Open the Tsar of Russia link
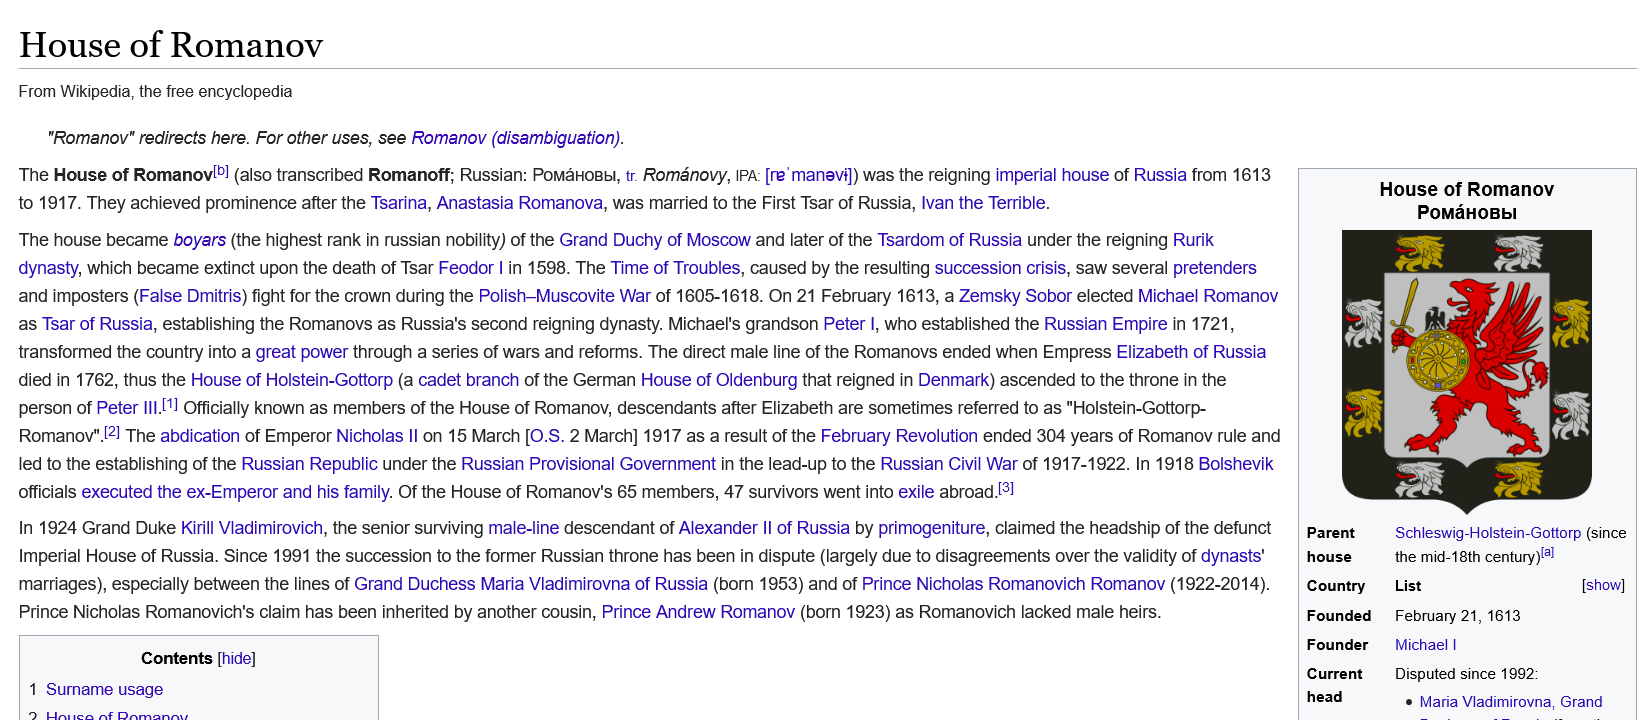Image resolution: width=1652 pixels, height=720 pixels. pyautogui.click(x=98, y=324)
